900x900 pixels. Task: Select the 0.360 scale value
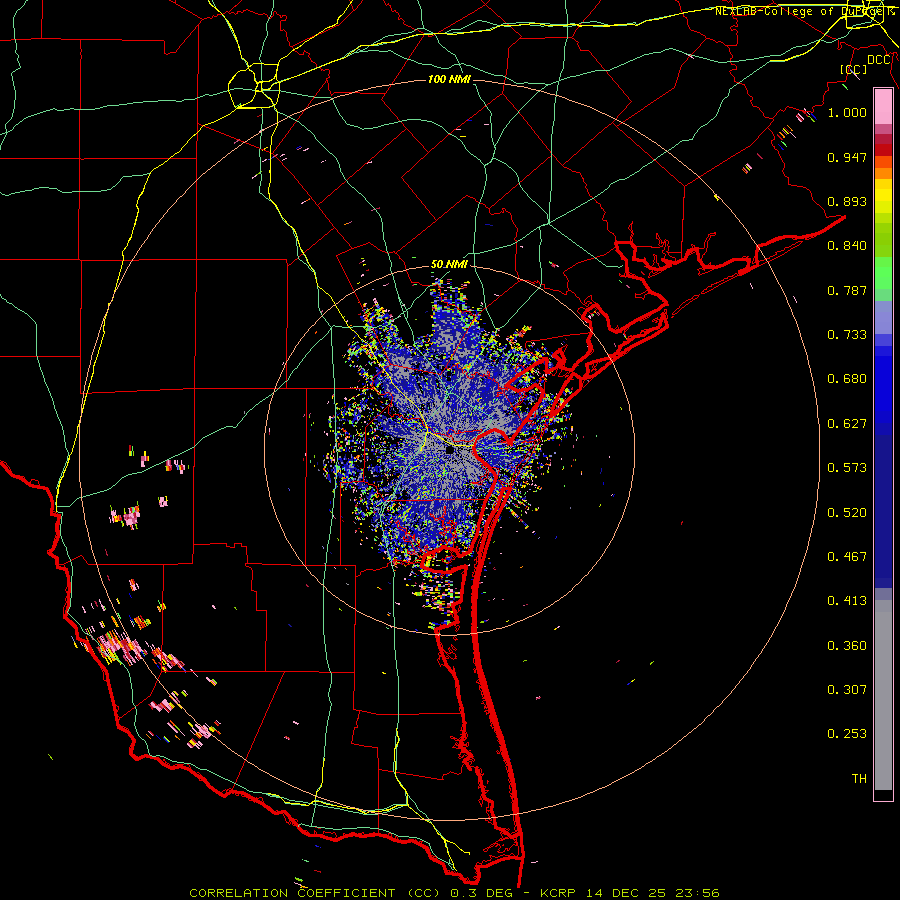click(x=847, y=646)
